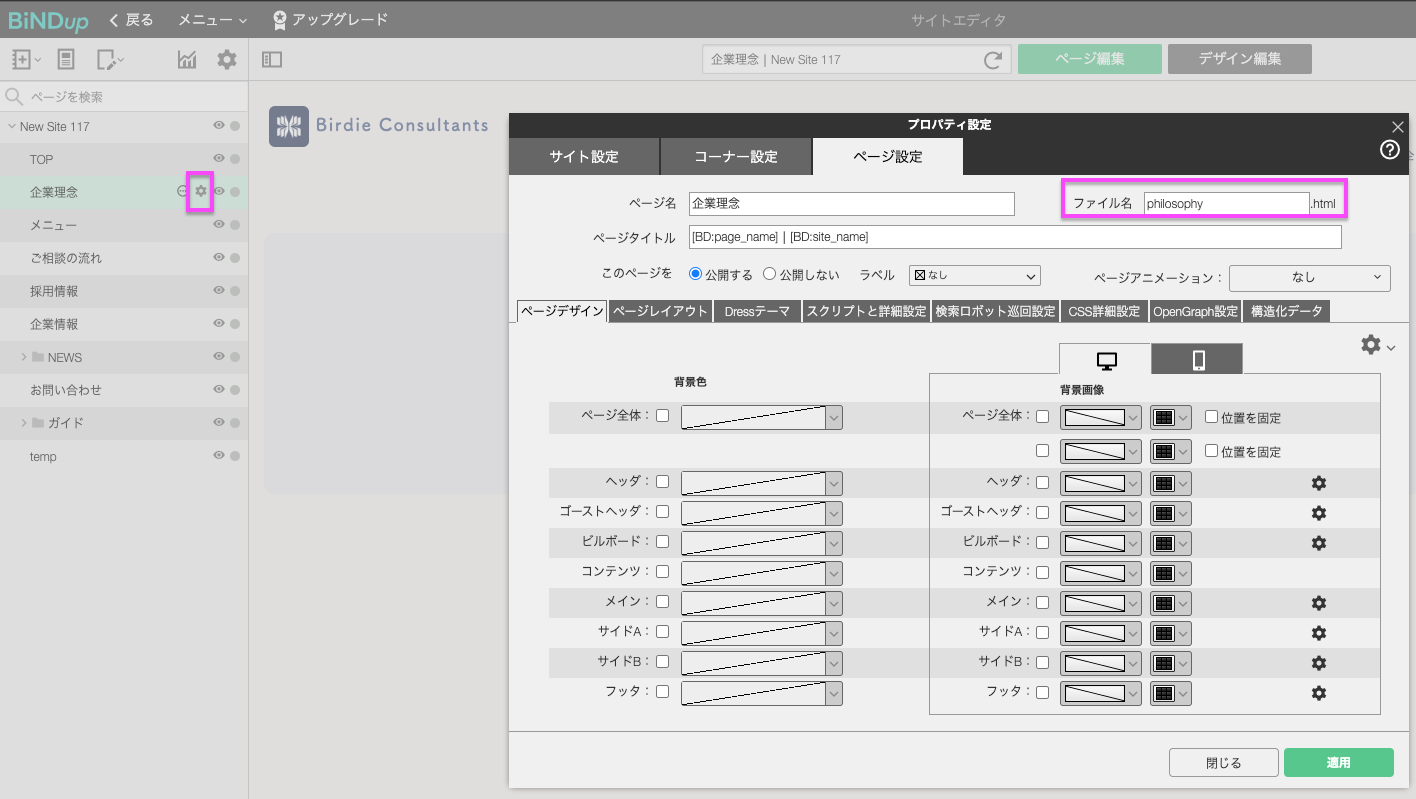Click the ページ編集 button
1416x799 pixels.
1090,59
